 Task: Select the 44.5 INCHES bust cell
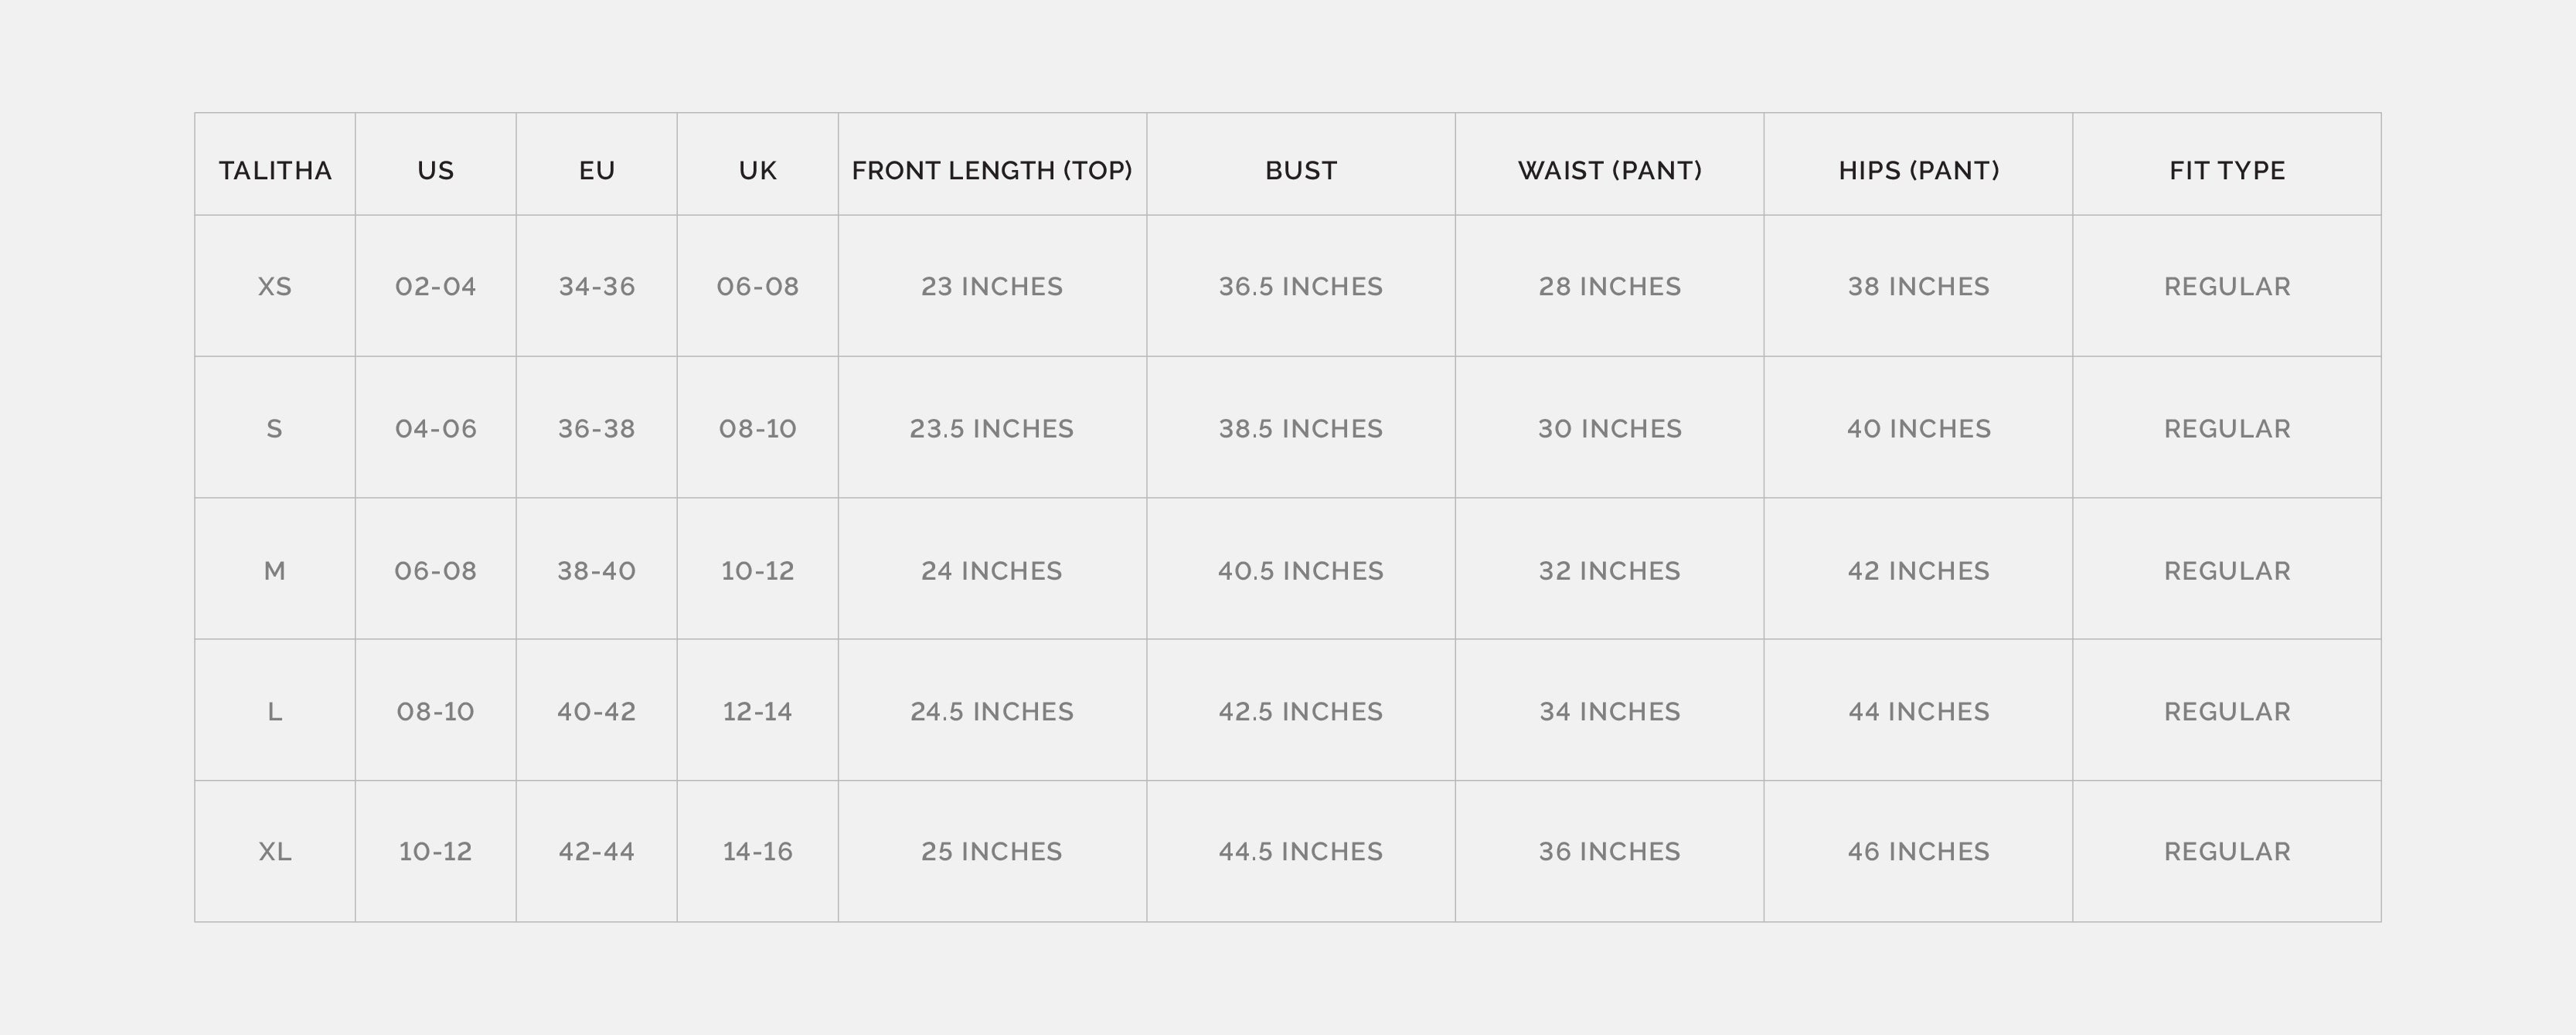click(x=1300, y=852)
